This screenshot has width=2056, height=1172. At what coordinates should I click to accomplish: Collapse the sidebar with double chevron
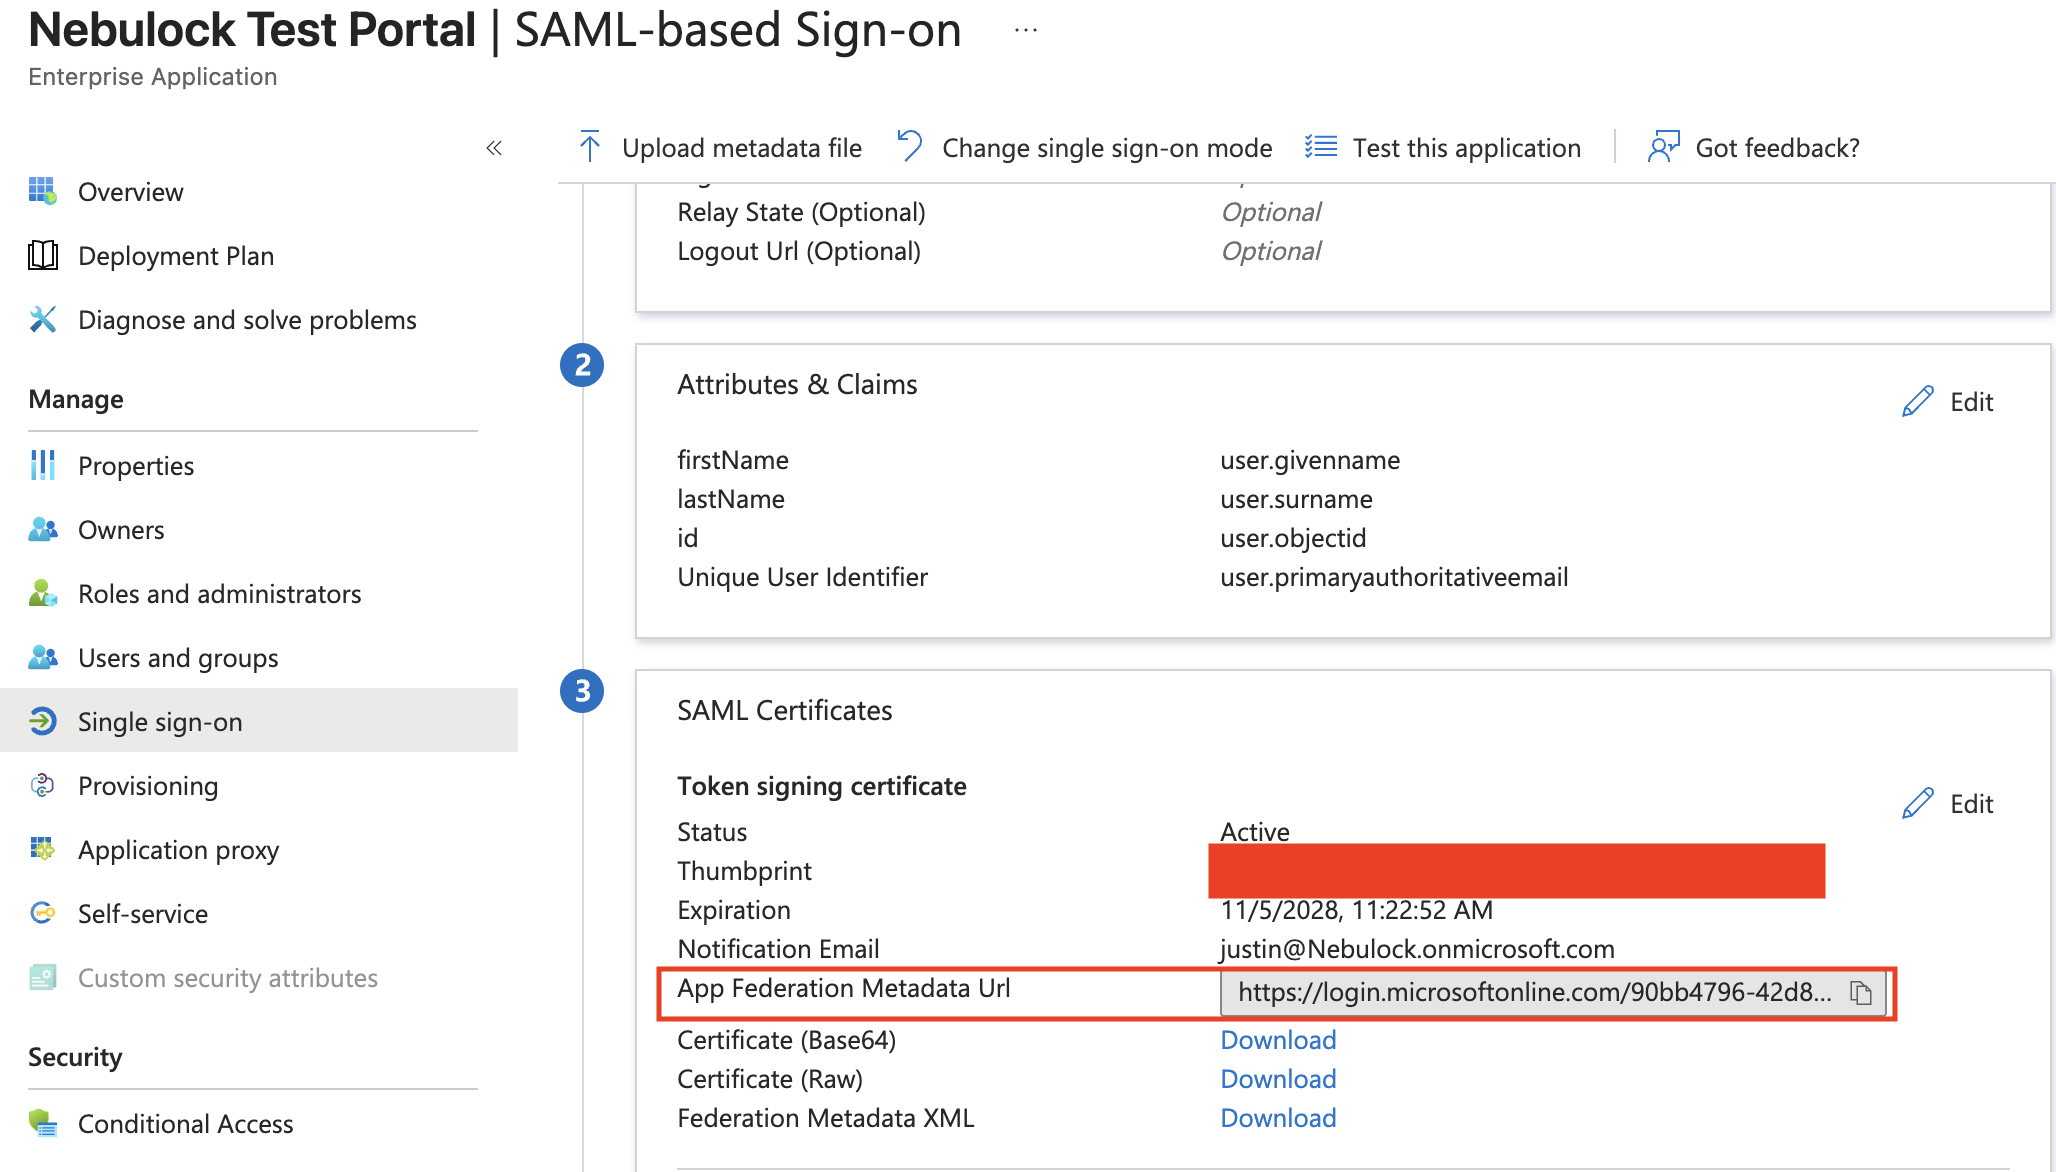(x=494, y=148)
